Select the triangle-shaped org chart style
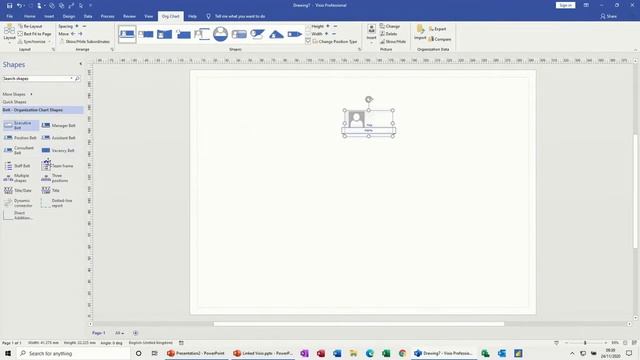The image size is (640, 360). click(276, 34)
